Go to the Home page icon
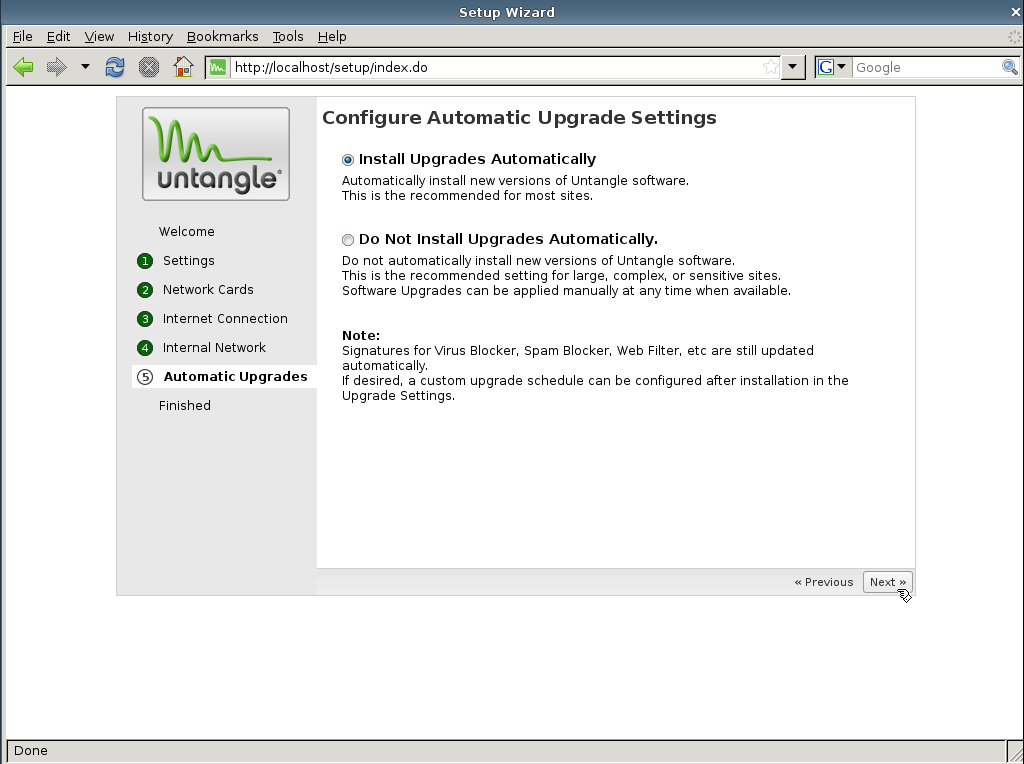This screenshot has height=764, width=1024. 183,67
